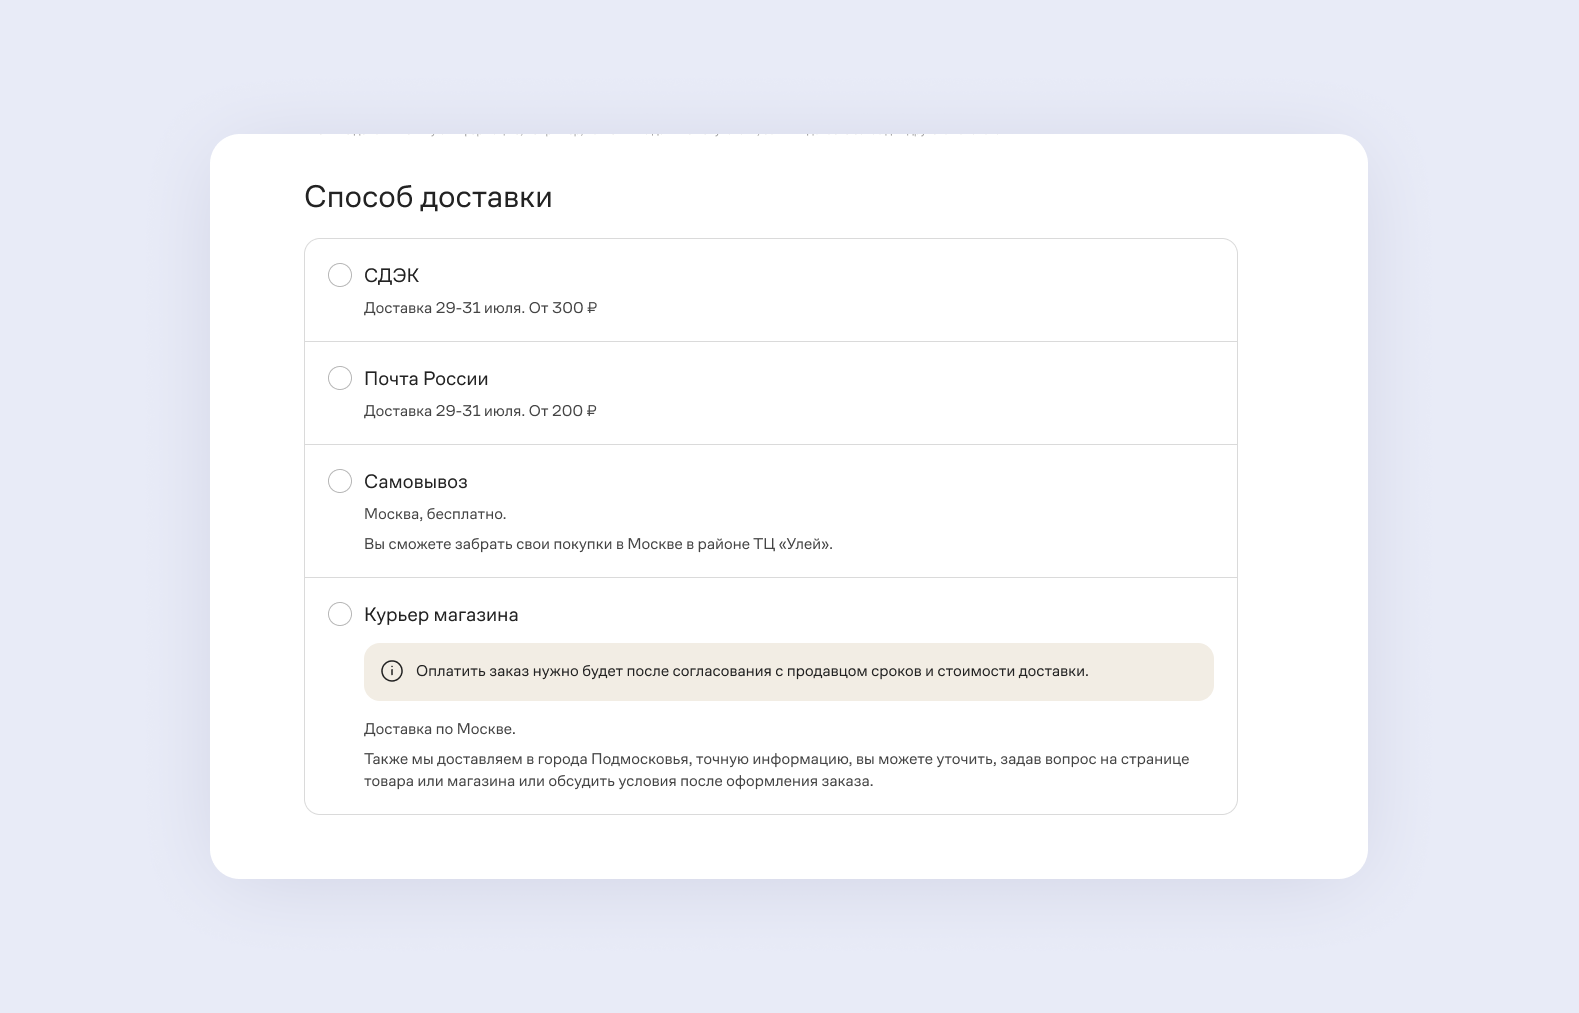Click the info circle icon in notice
This screenshot has width=1579, height=1013.
pos(392,671)
